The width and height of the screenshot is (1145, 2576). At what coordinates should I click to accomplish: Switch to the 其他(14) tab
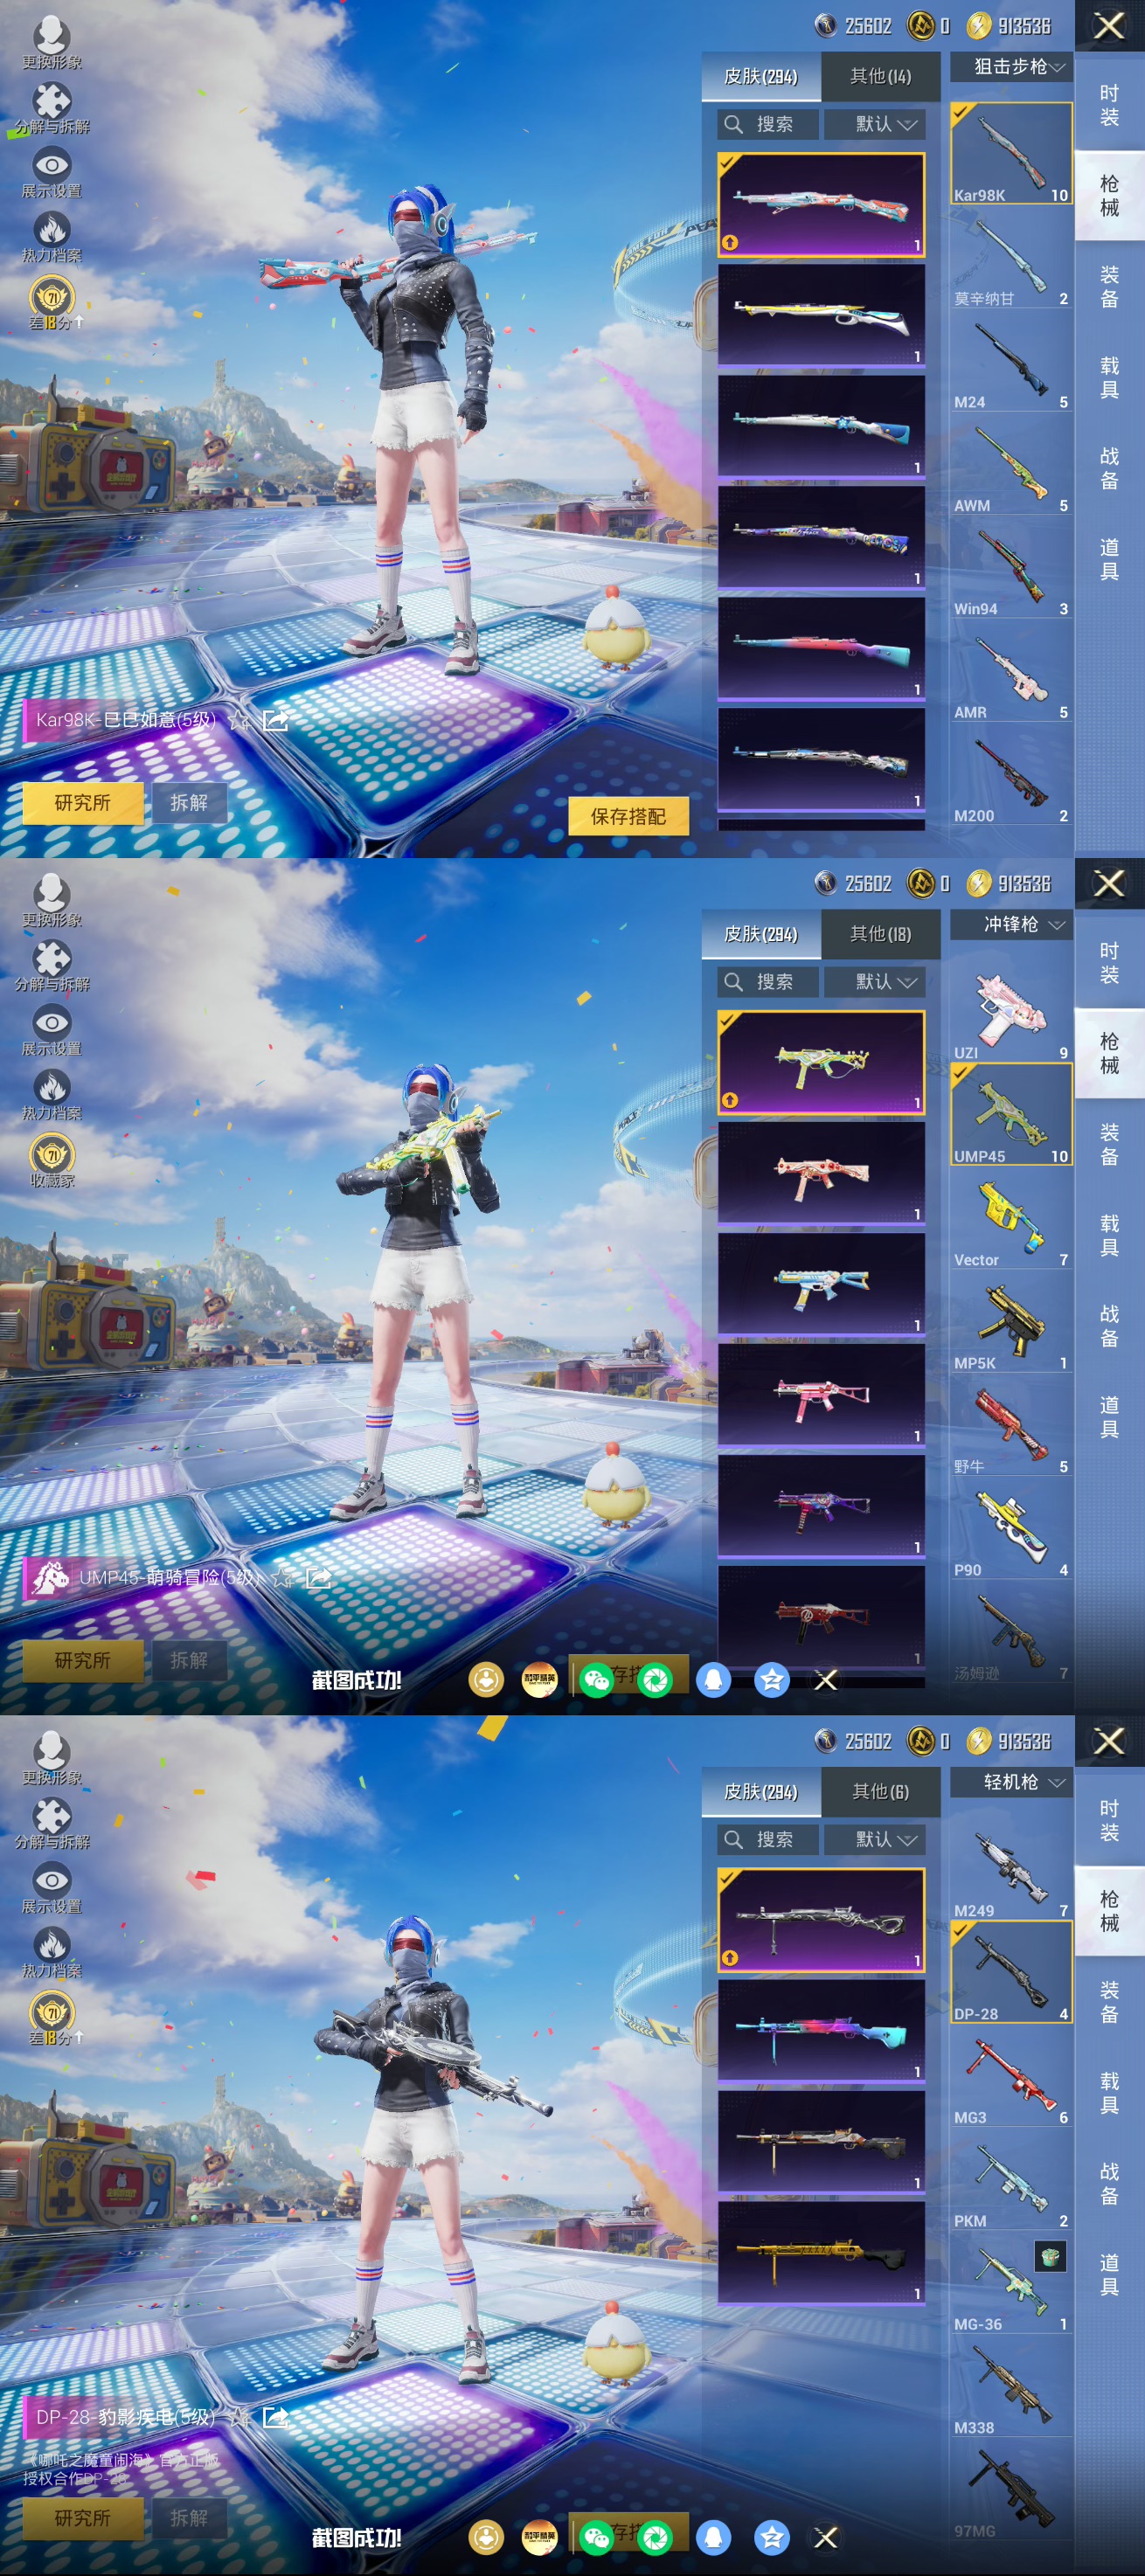coord(880,76)
